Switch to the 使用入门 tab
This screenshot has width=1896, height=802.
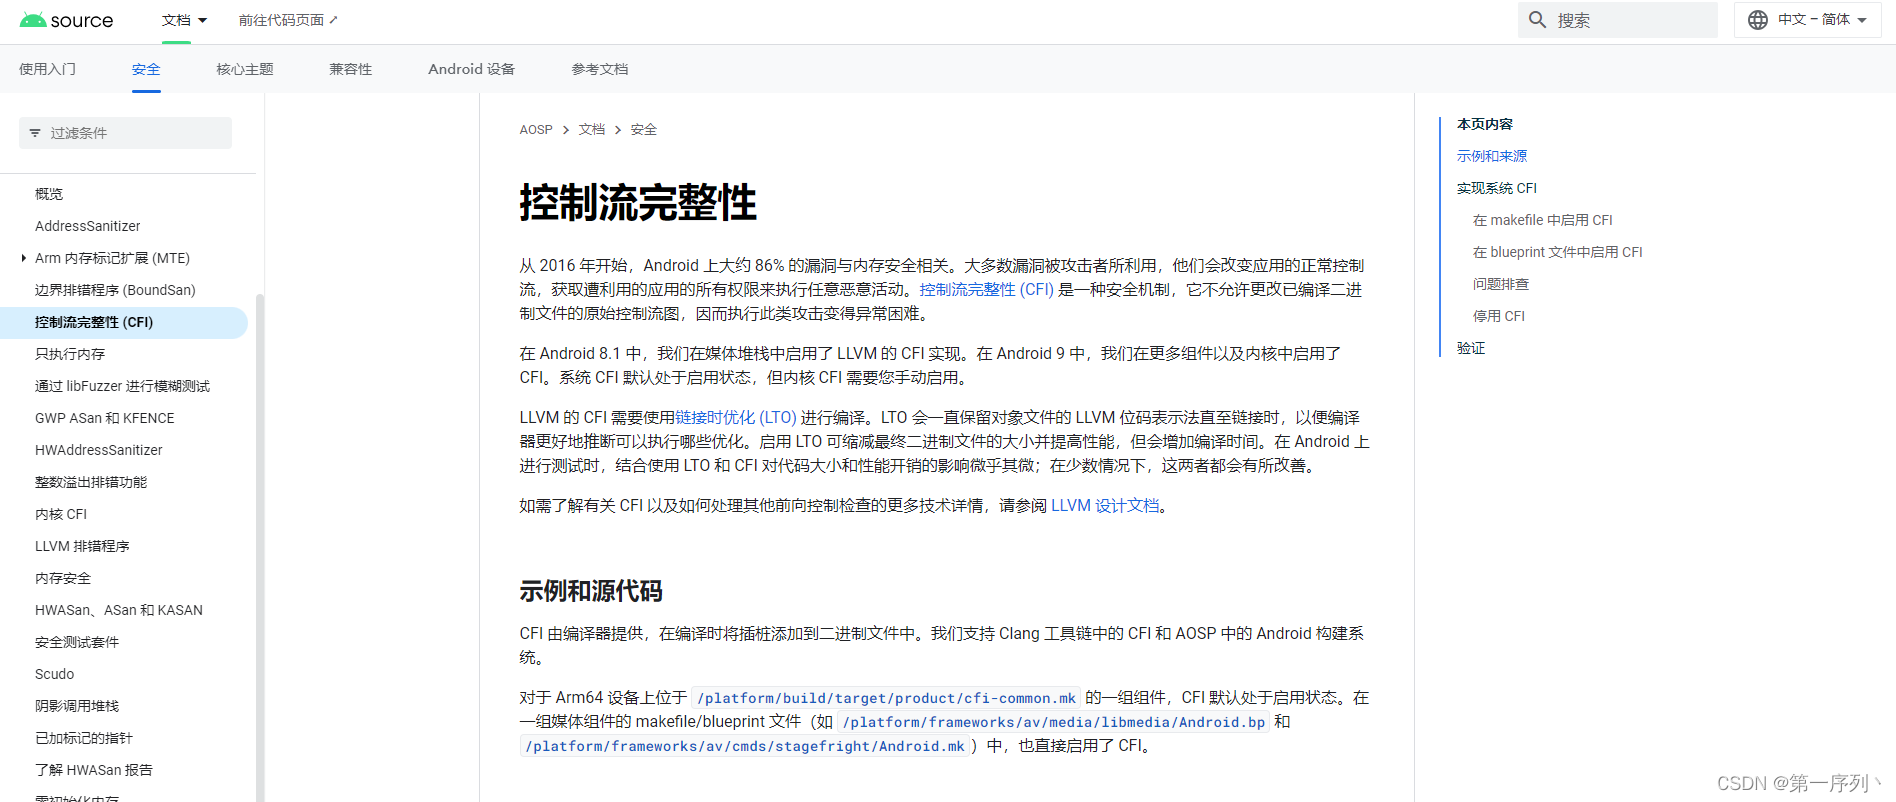pos(47,69)
